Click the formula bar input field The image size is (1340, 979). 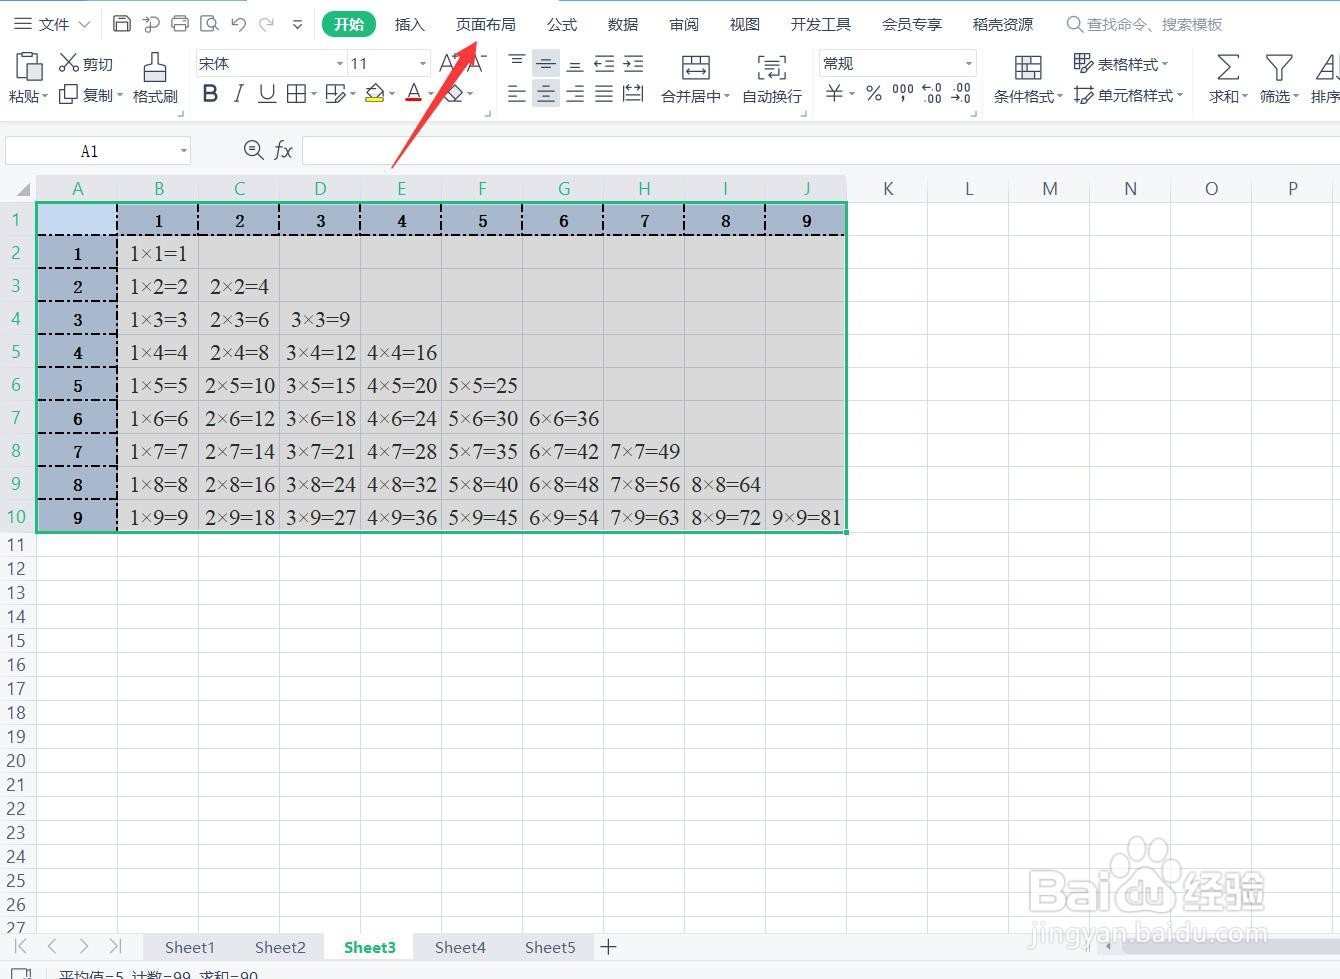click(x=820, y=151)
